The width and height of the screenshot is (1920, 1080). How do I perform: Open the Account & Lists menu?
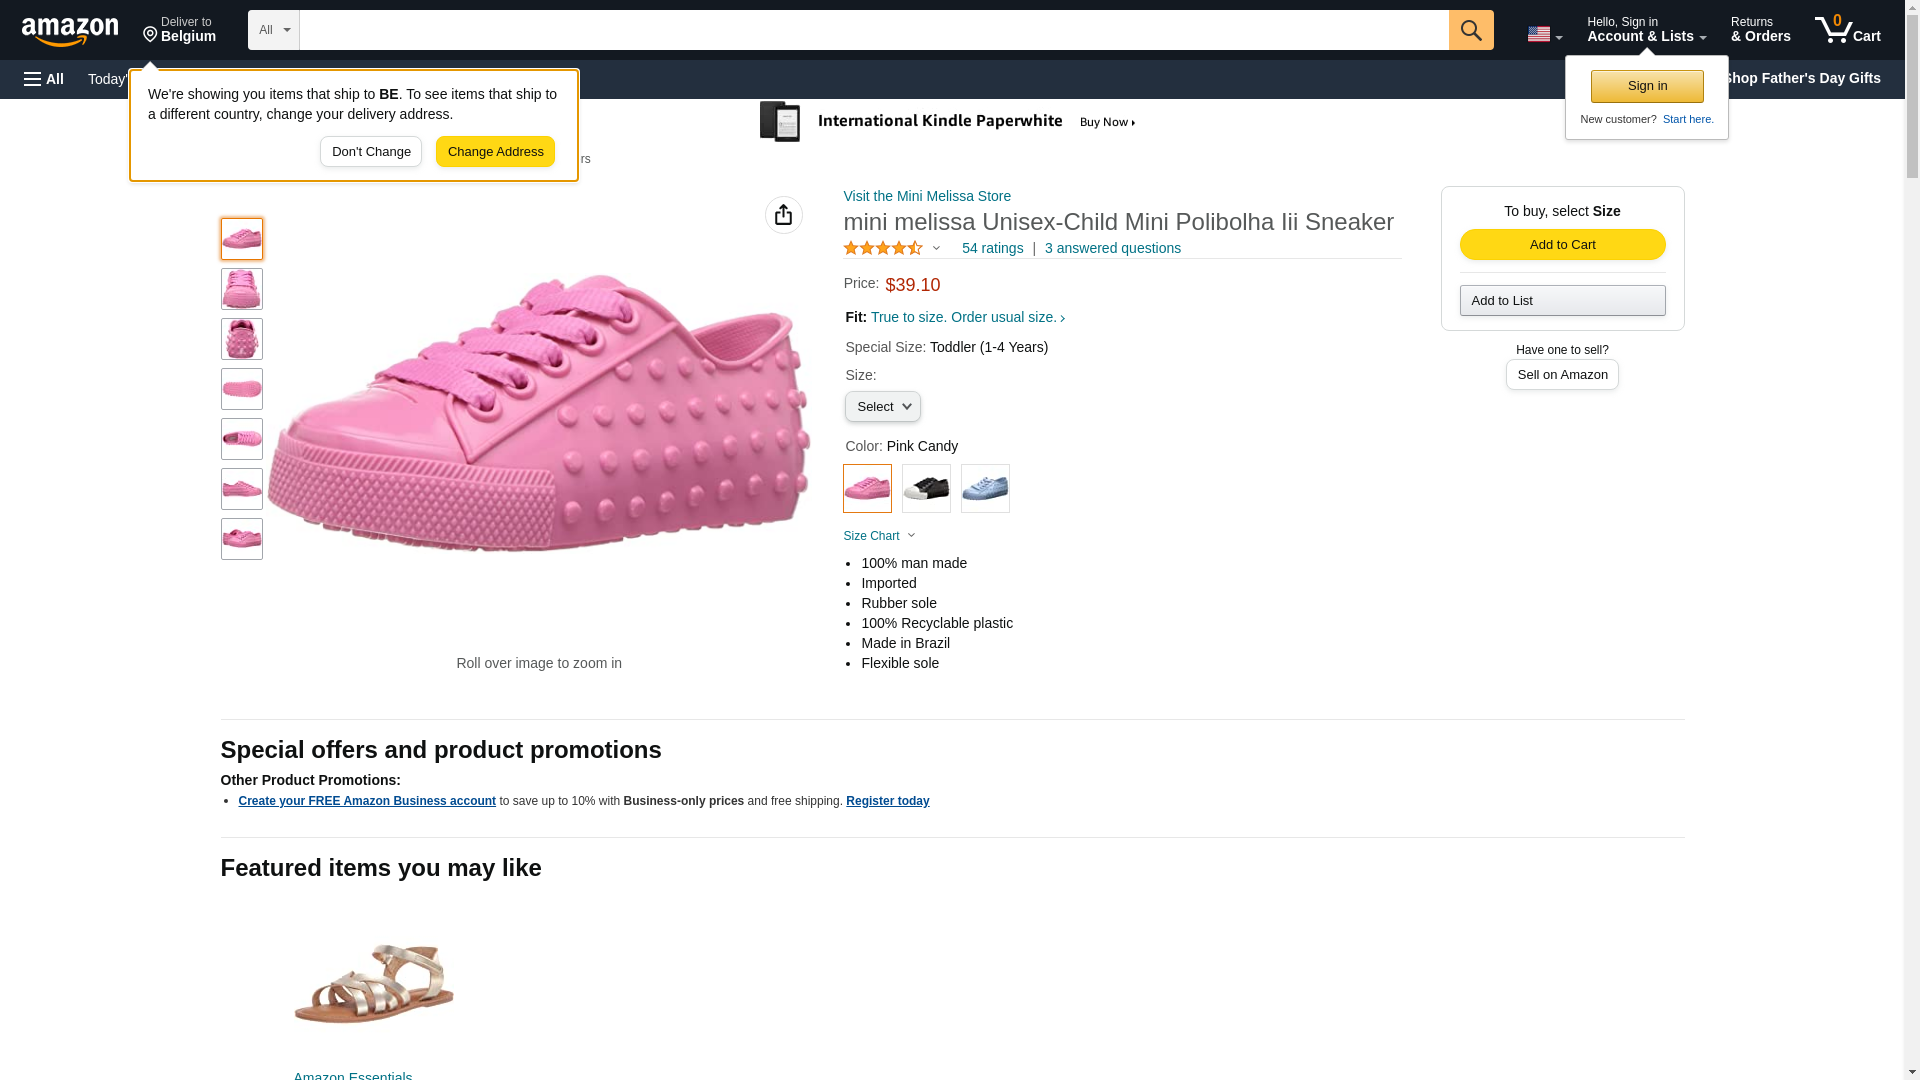click(1645, 30)
